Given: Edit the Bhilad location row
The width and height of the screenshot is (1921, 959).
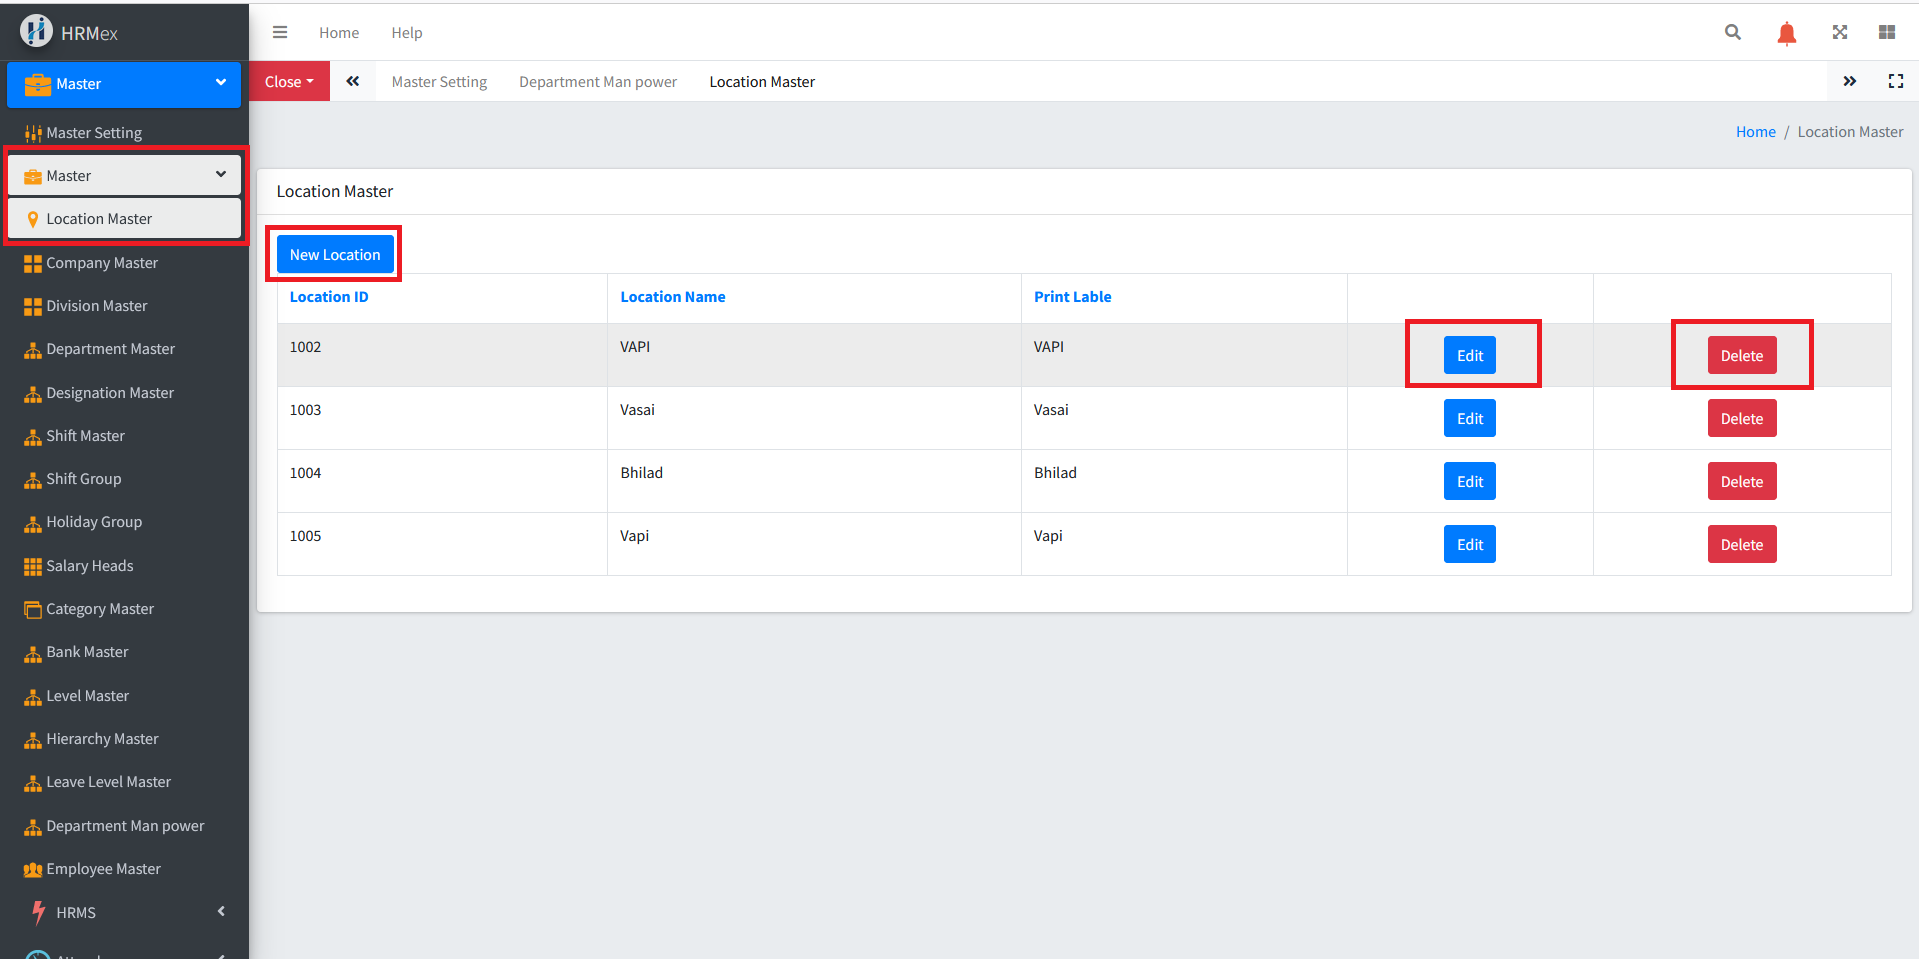Looking at the screenshot, I should (x=1469, y=482).
